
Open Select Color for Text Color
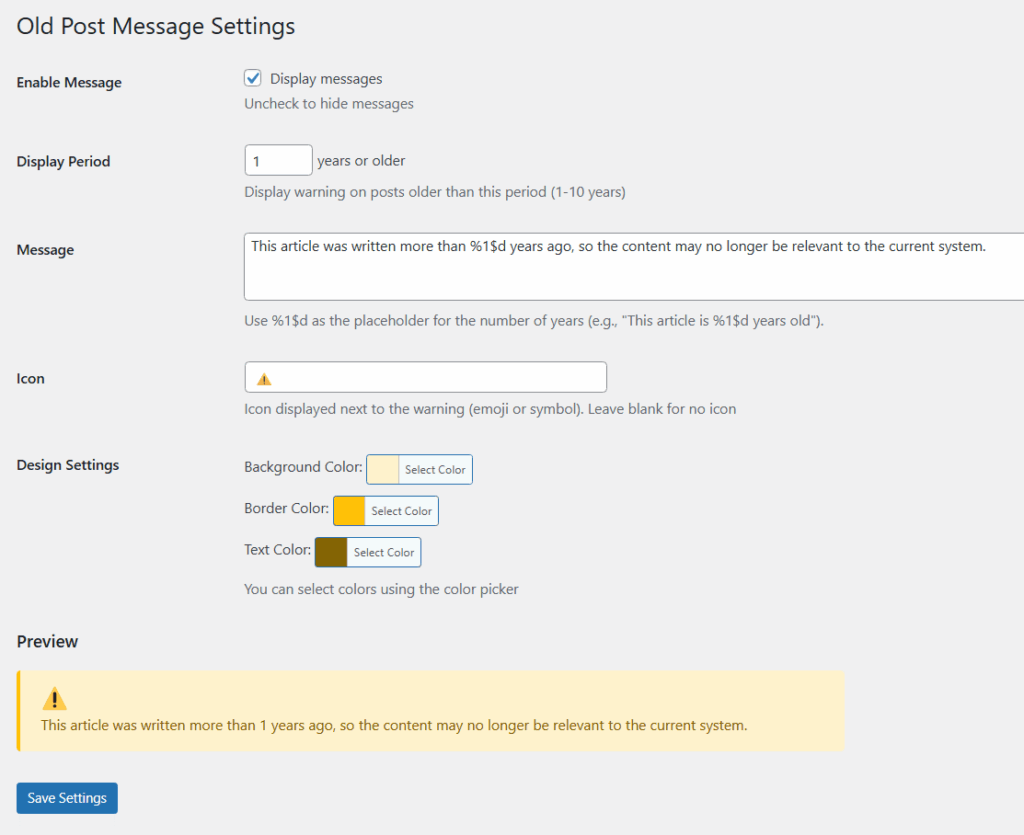(384, 552)
